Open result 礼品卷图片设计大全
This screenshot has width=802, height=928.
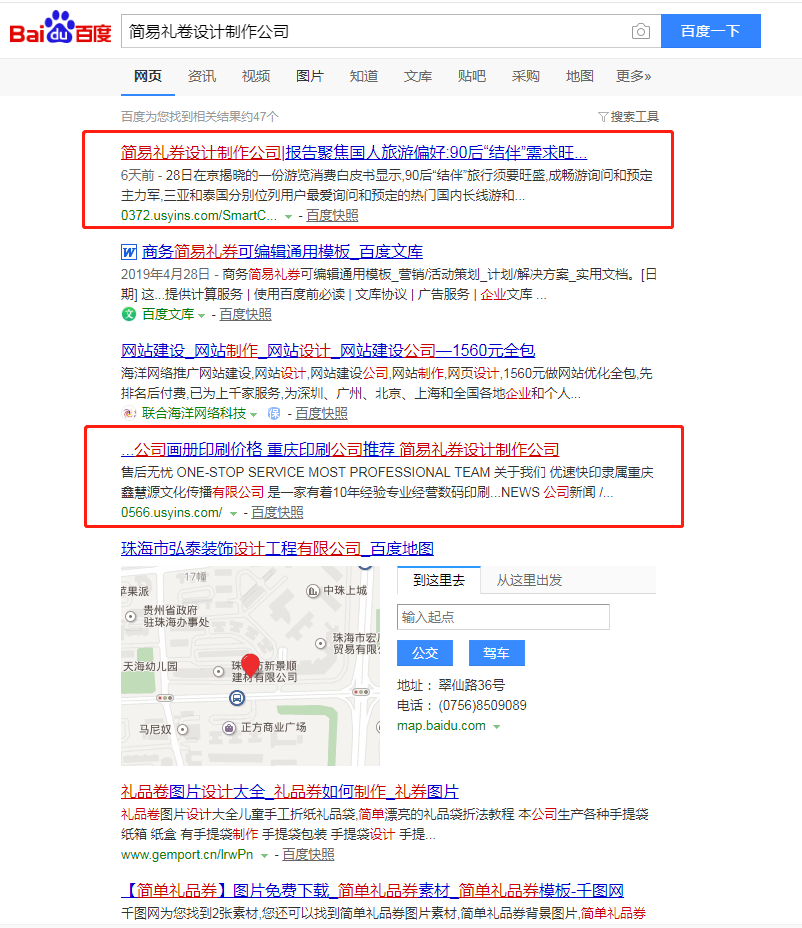click(x=289, y=791)
